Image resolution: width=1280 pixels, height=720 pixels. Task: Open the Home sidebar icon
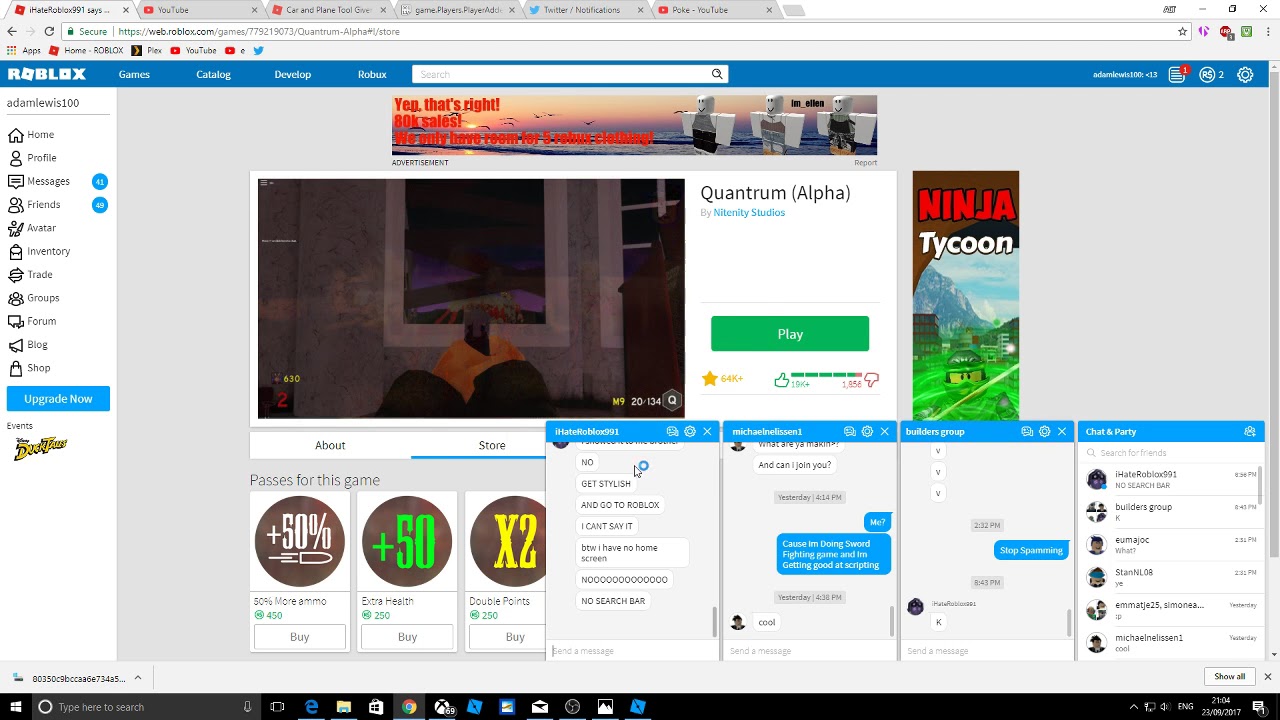(x=15, y=135)
